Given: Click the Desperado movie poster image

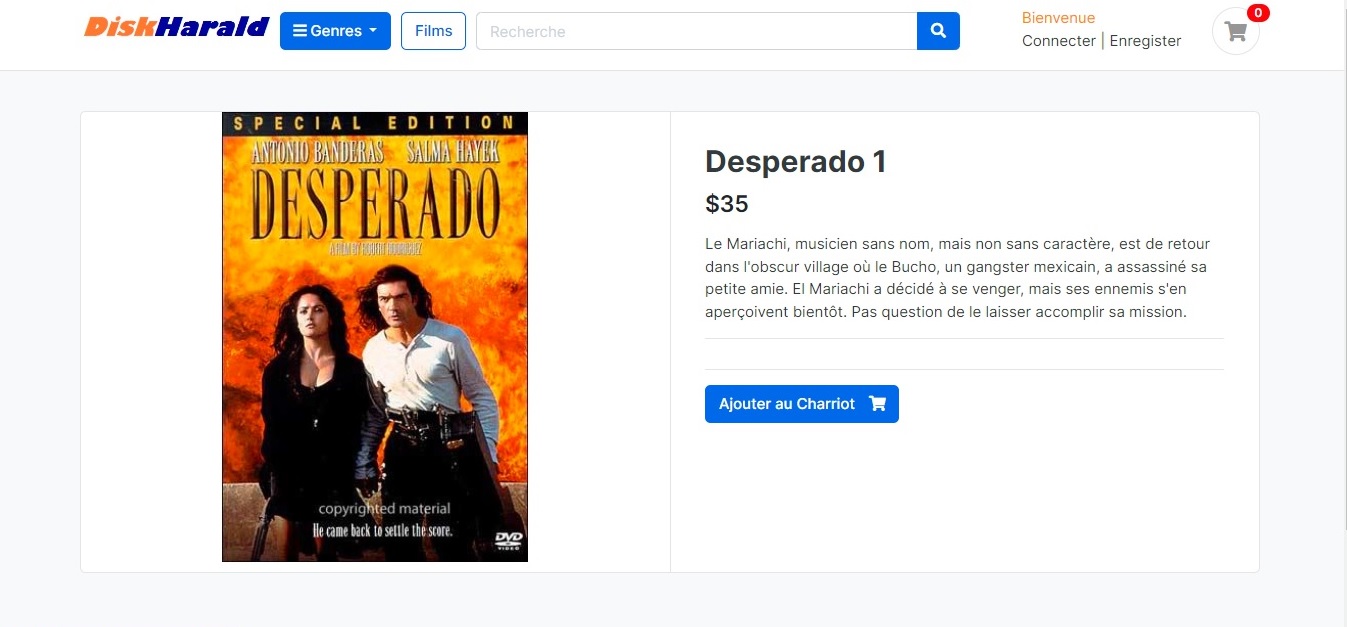Looking at the screenshot, I should [x=375, y=337].
